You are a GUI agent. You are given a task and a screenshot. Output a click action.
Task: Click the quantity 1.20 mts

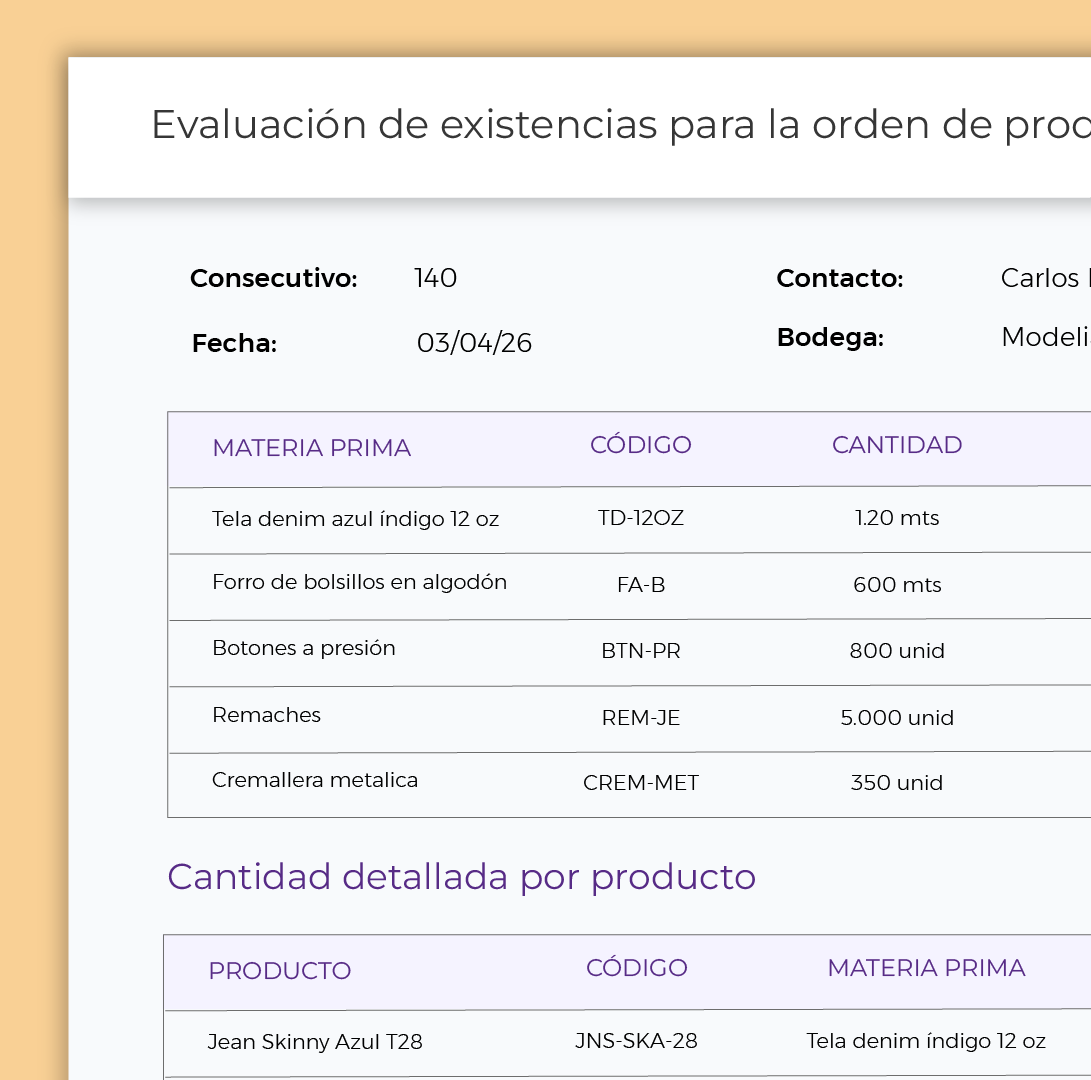pyautogui.click(x=897, y=518)
